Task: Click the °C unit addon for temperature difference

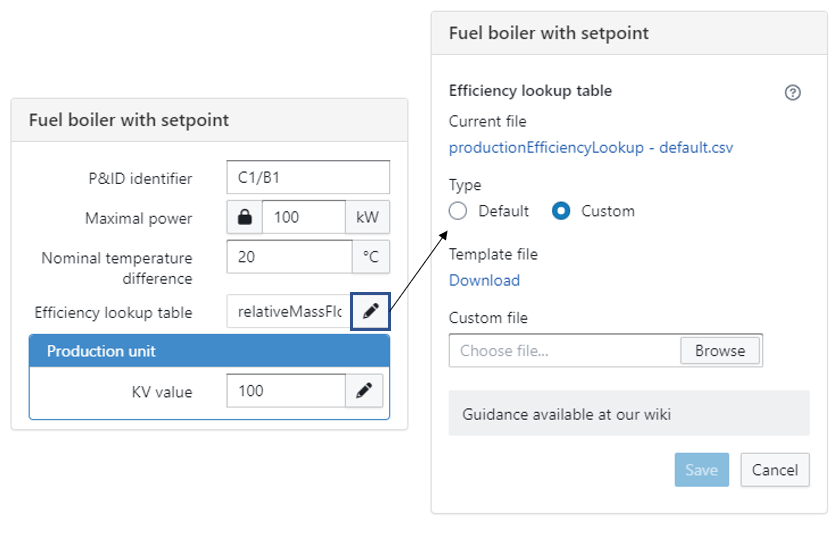Action: click(370, 257)
